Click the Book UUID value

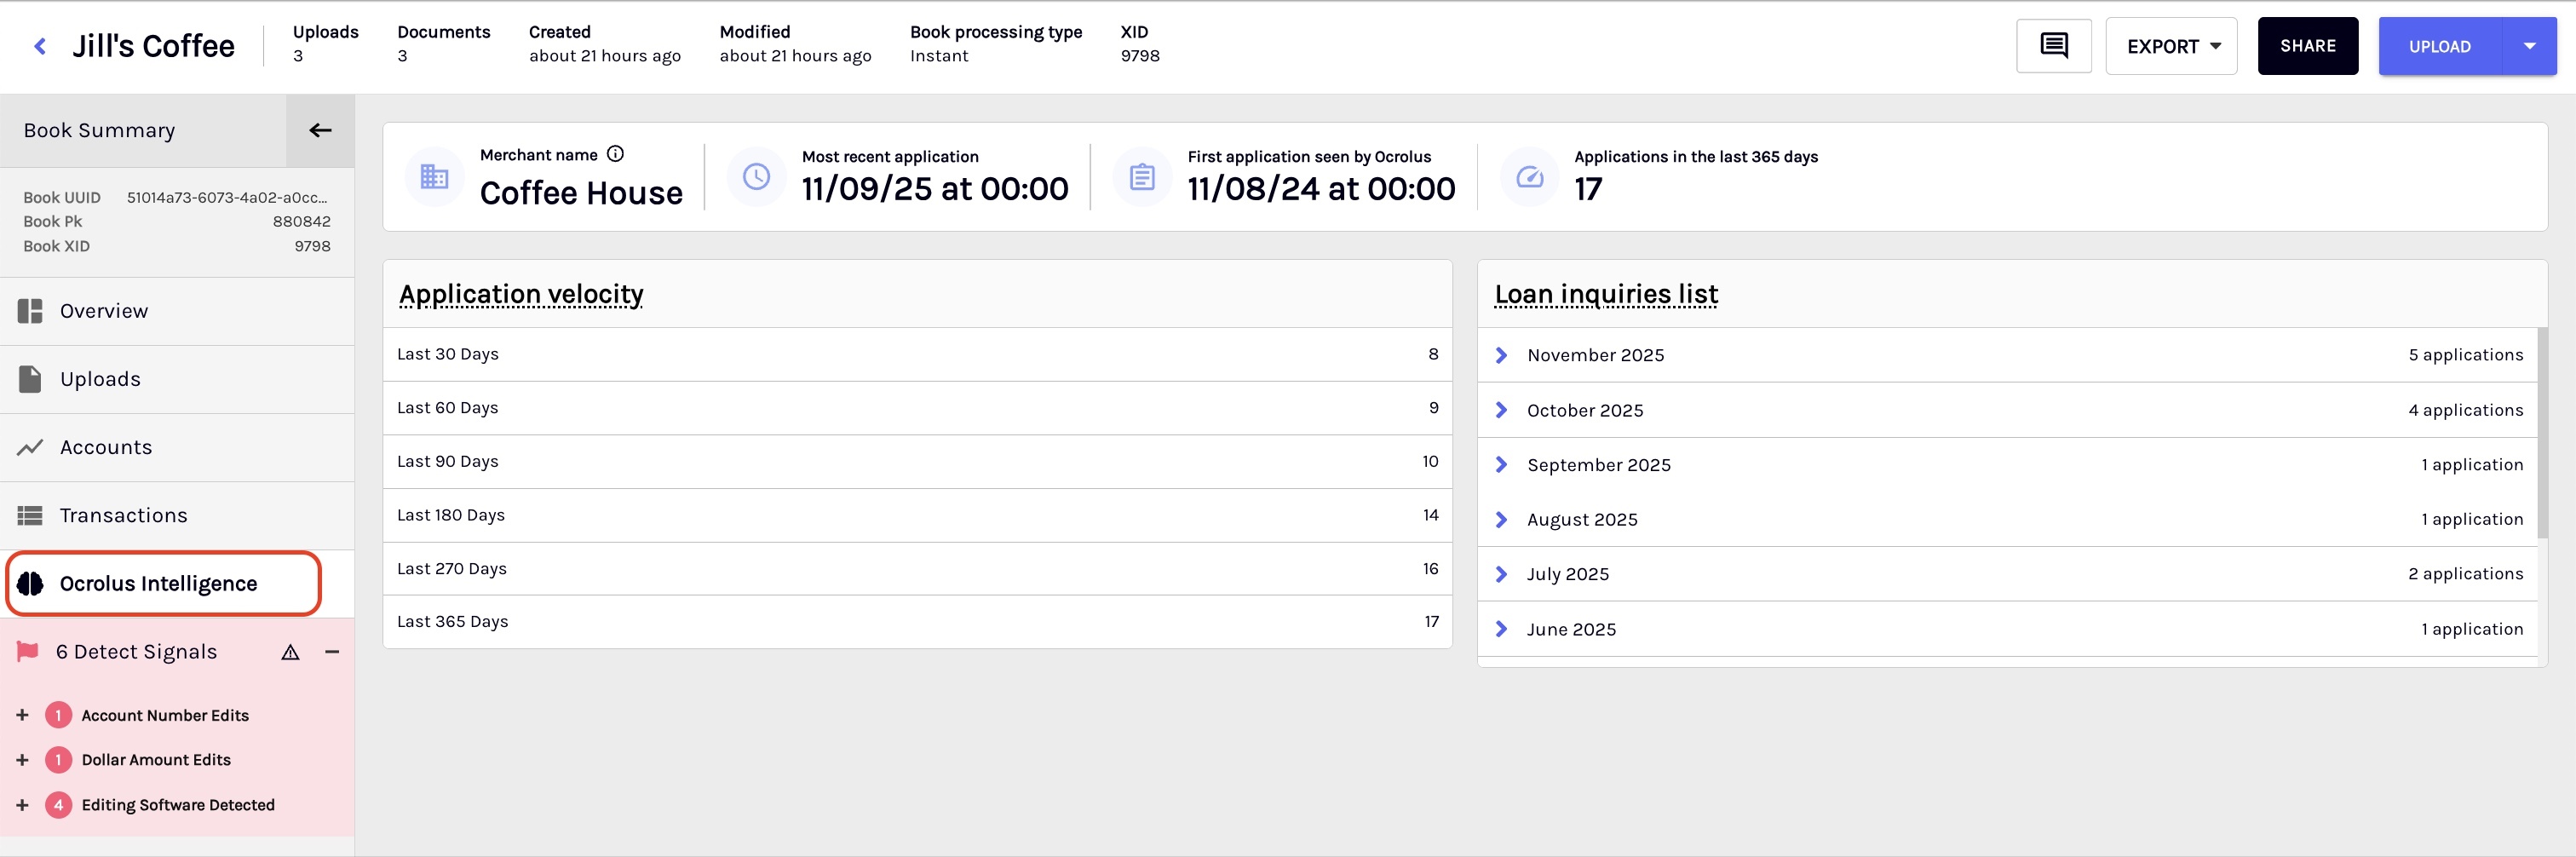[227, 198]
